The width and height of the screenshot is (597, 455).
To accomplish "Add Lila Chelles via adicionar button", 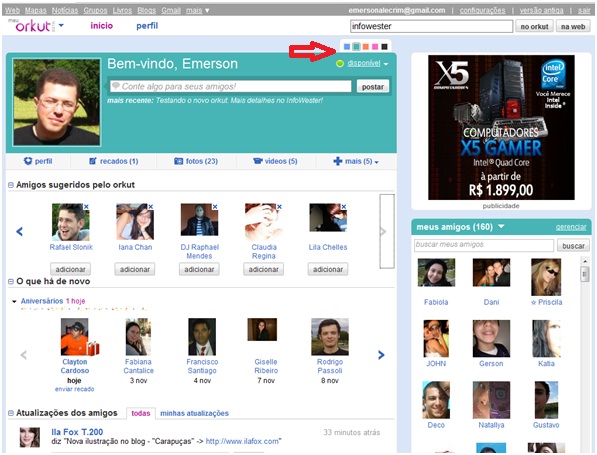I will coord(328,270).
